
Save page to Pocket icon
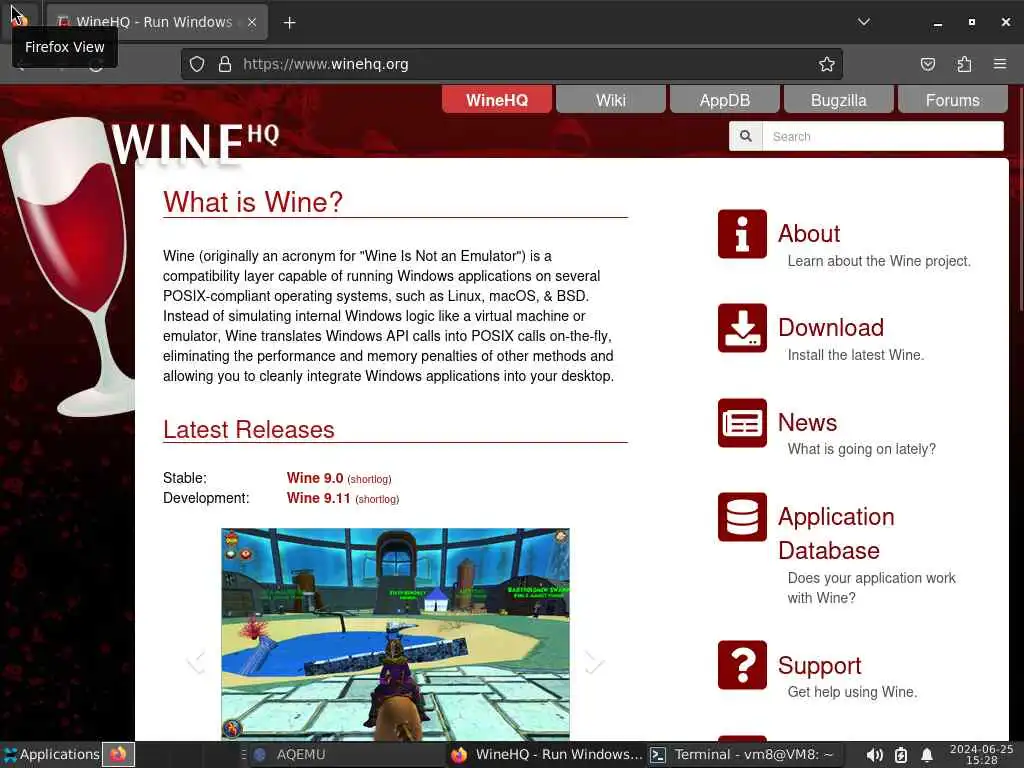point(927,64)
